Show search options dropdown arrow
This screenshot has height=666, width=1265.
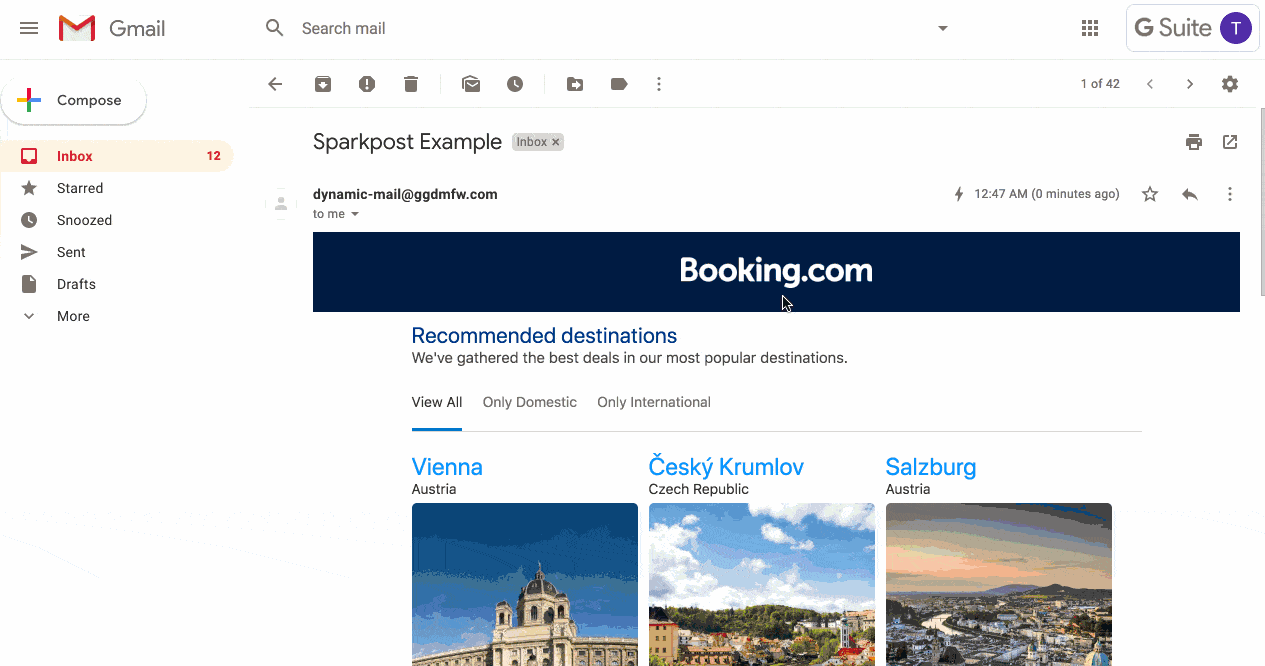point(942,28)
